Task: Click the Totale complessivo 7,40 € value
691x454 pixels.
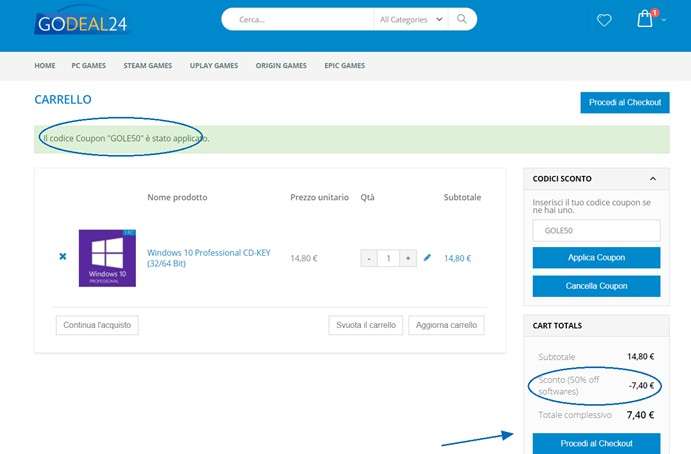Action: (640, 415)
